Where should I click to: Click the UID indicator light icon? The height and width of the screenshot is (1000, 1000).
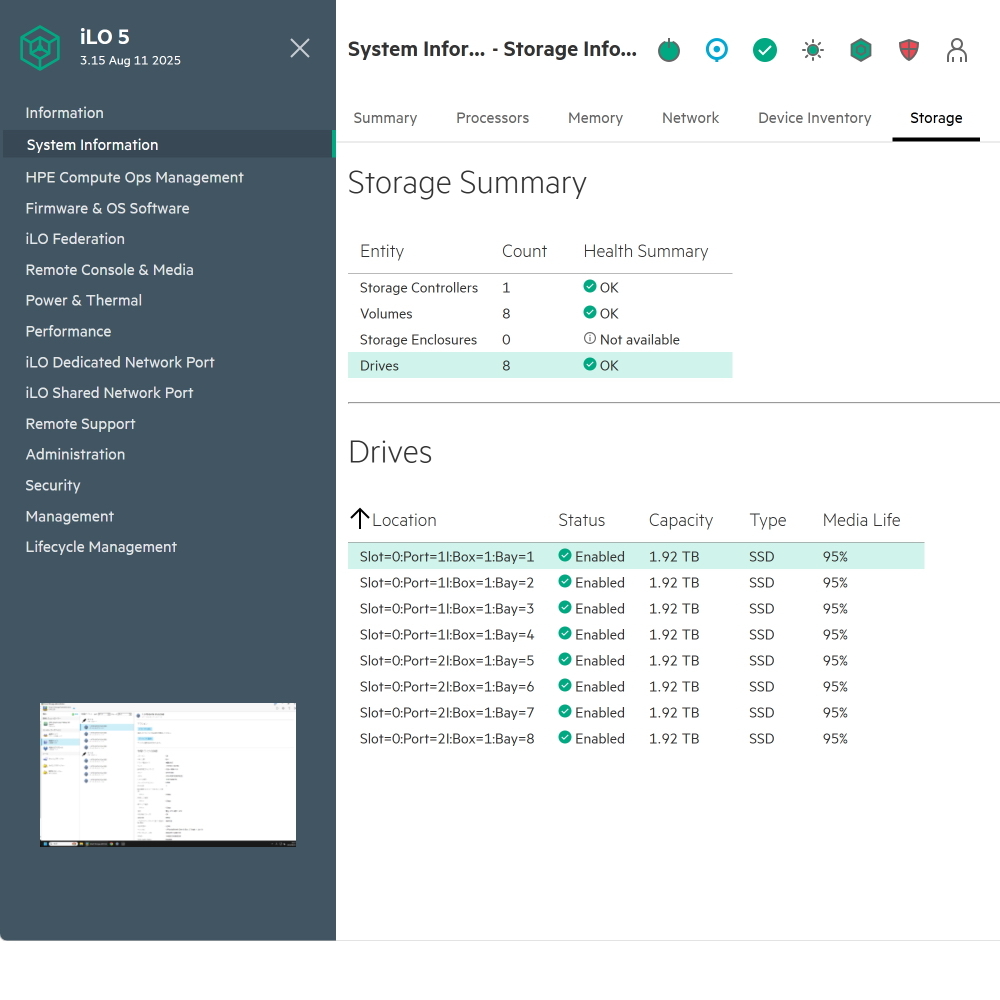pos(717,50)
